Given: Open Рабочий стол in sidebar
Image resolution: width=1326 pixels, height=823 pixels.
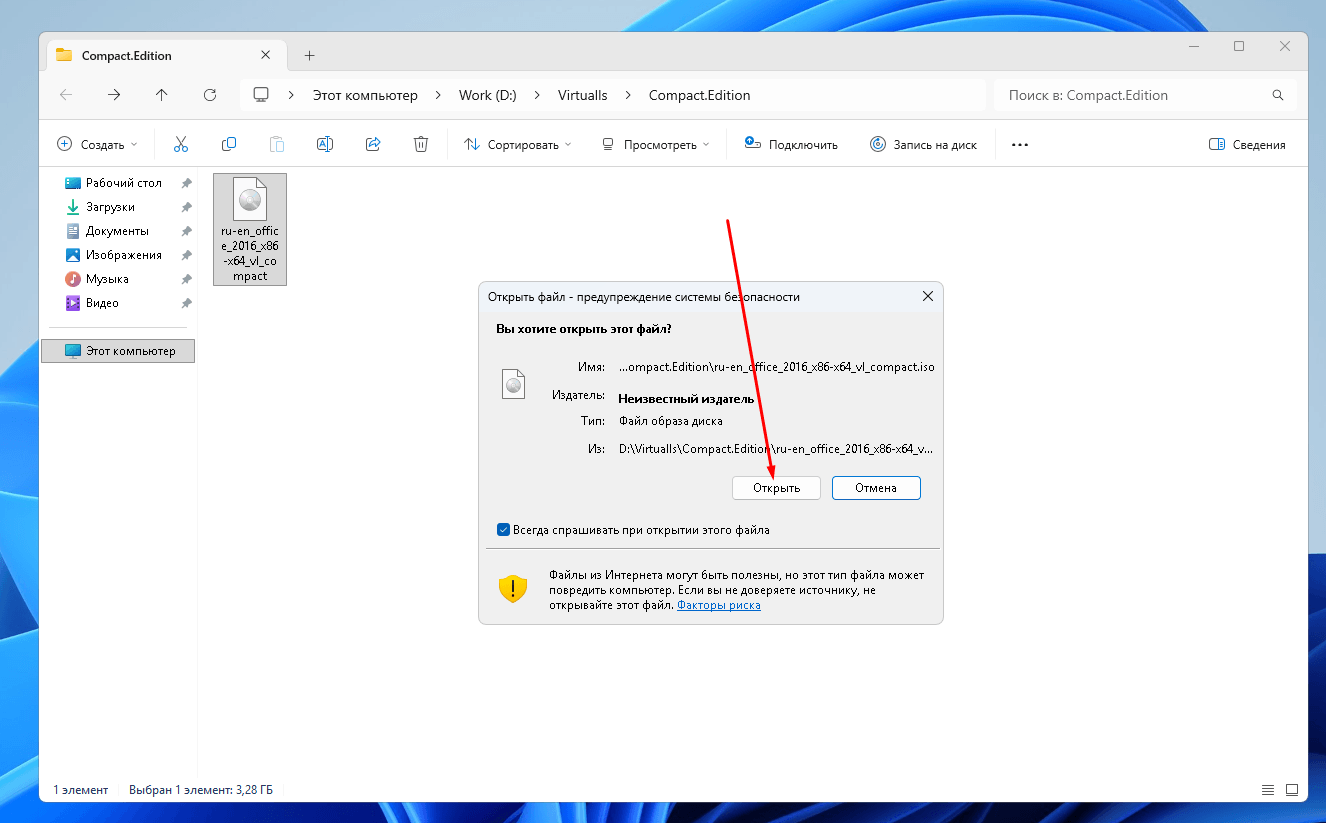Looking at the screenshot, I should tap(113, 183).
